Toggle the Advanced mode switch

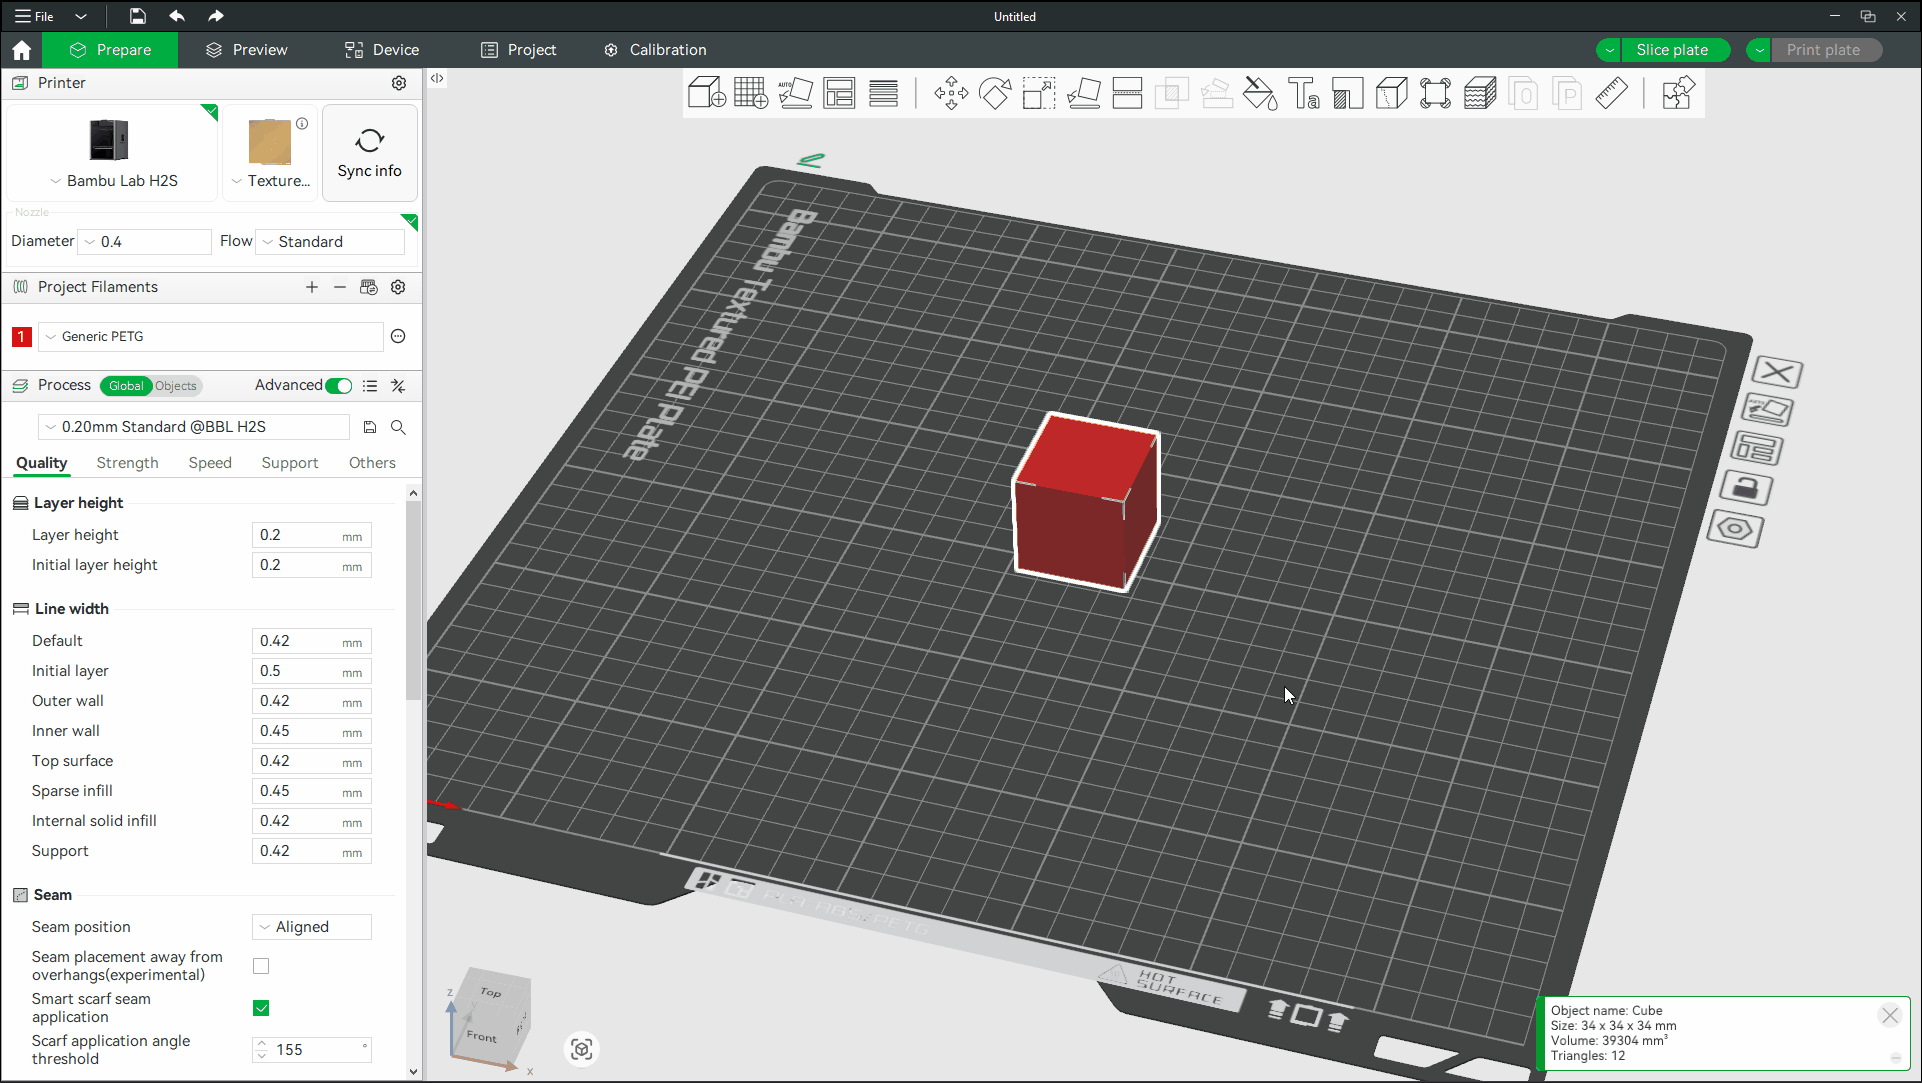pyautogui.click(x=339, y=386)
